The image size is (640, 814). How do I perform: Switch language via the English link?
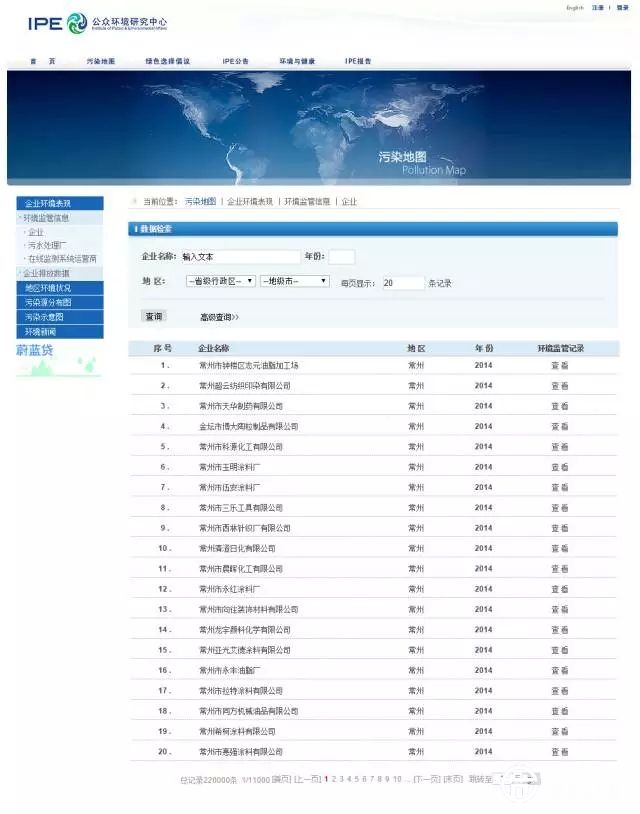click(x=575, y=8)
